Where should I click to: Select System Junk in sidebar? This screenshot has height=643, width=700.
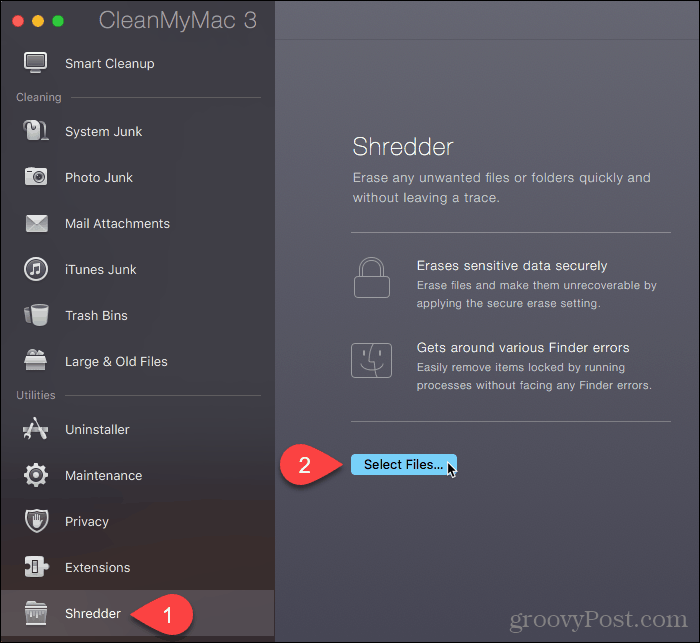tap(104, 131)
